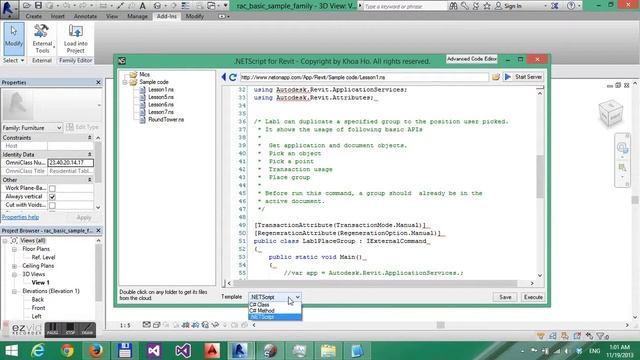Toggle the Always vertical checkbox
The width and height of the screenshot is (640, 360).
[x=52, y=197]
